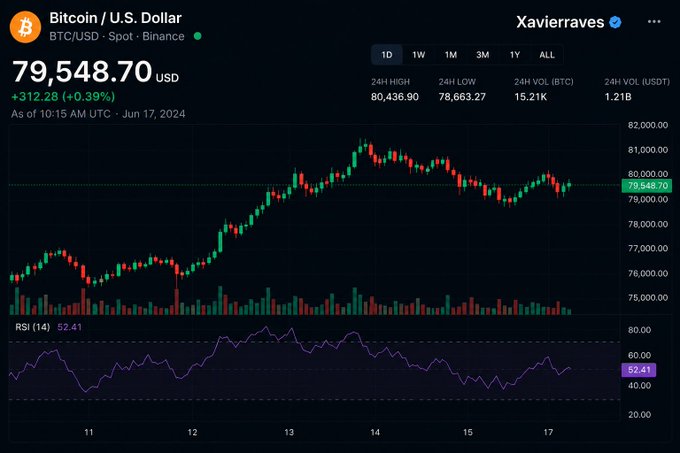
Task: Choose the 1Y timeframe
Action: [x=515, y=55]
